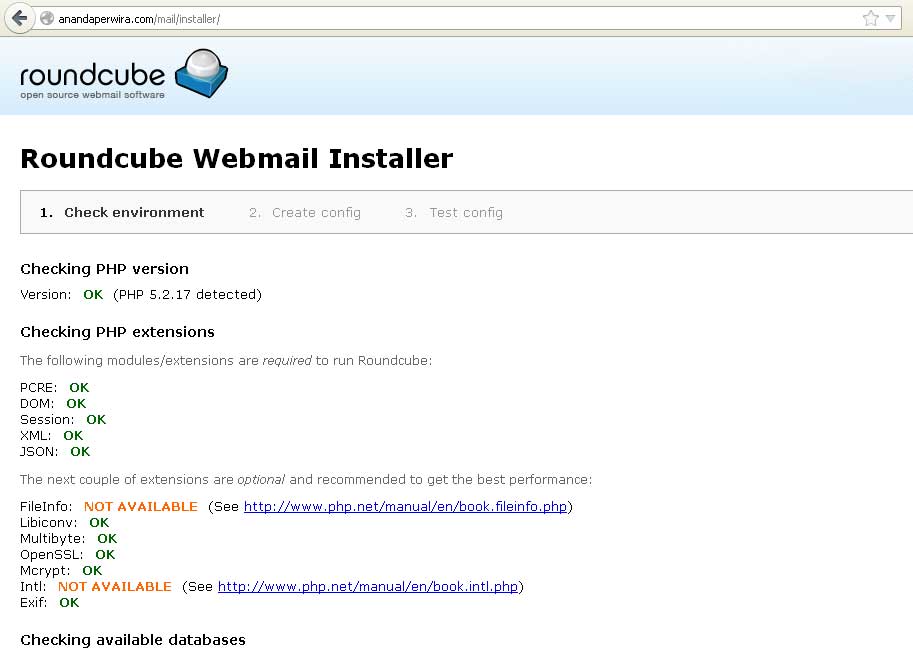
Task: Click the Roundcube Webmail Installer heading
Action: click(x=236, y=158)
